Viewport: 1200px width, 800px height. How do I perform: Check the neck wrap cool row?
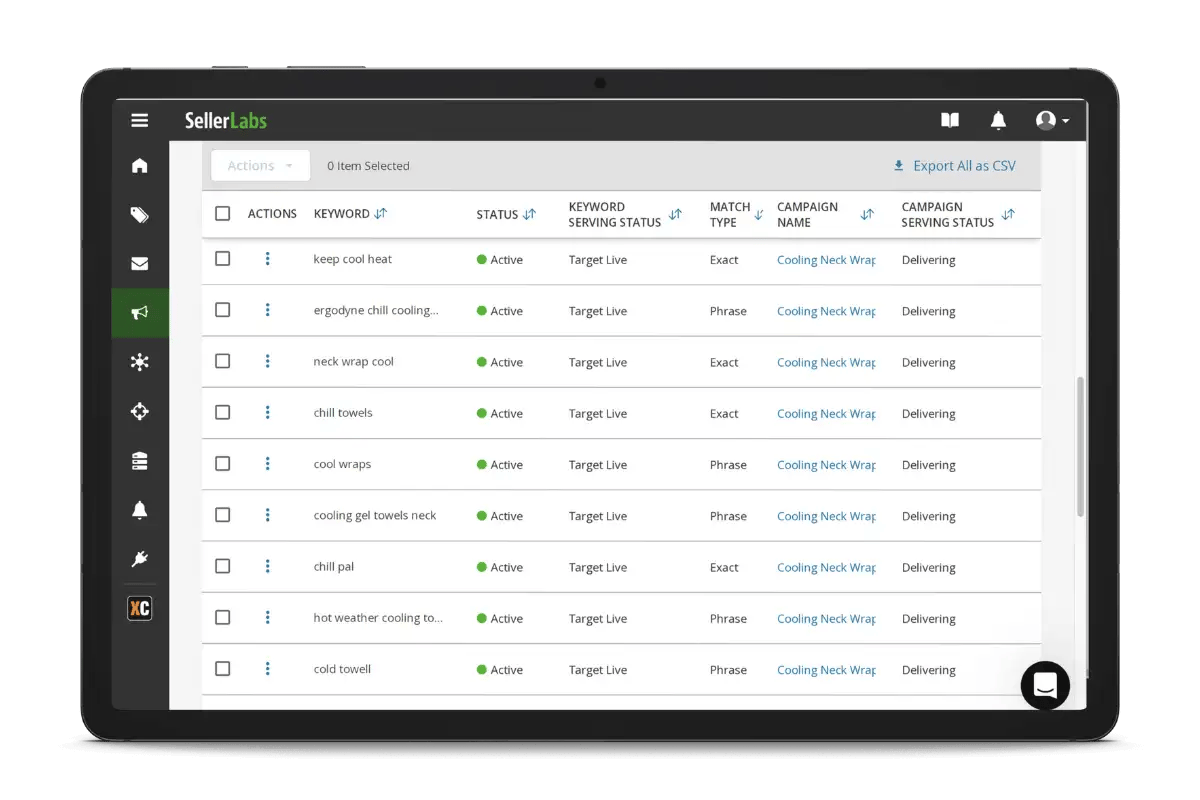point(223,361)
